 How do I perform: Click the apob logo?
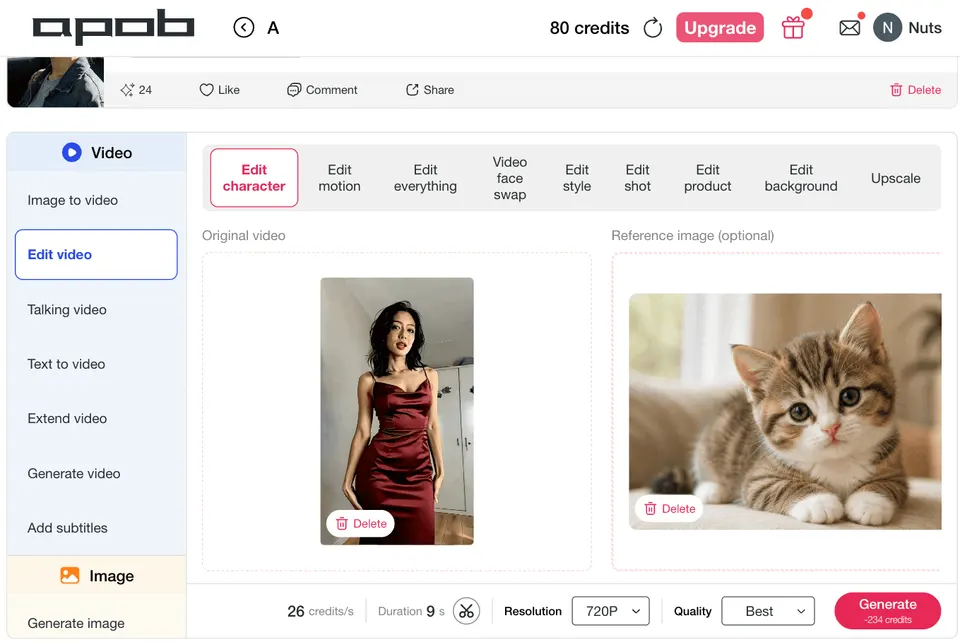click(x=113, y=27)
